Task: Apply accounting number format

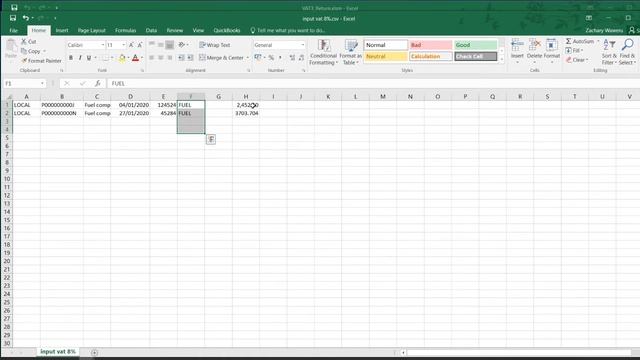Action: pos(258,58)
